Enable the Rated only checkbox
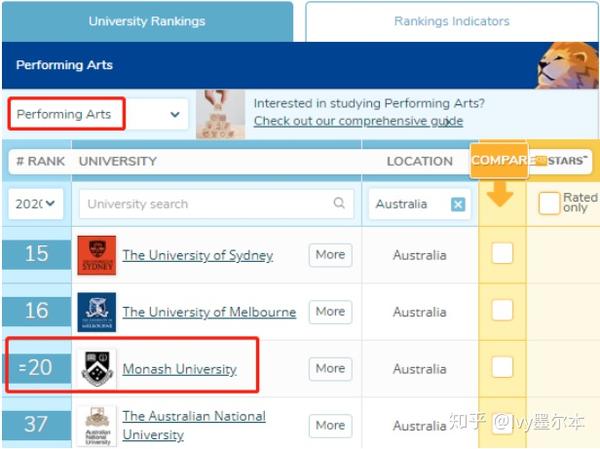 (x=549, y=203)
